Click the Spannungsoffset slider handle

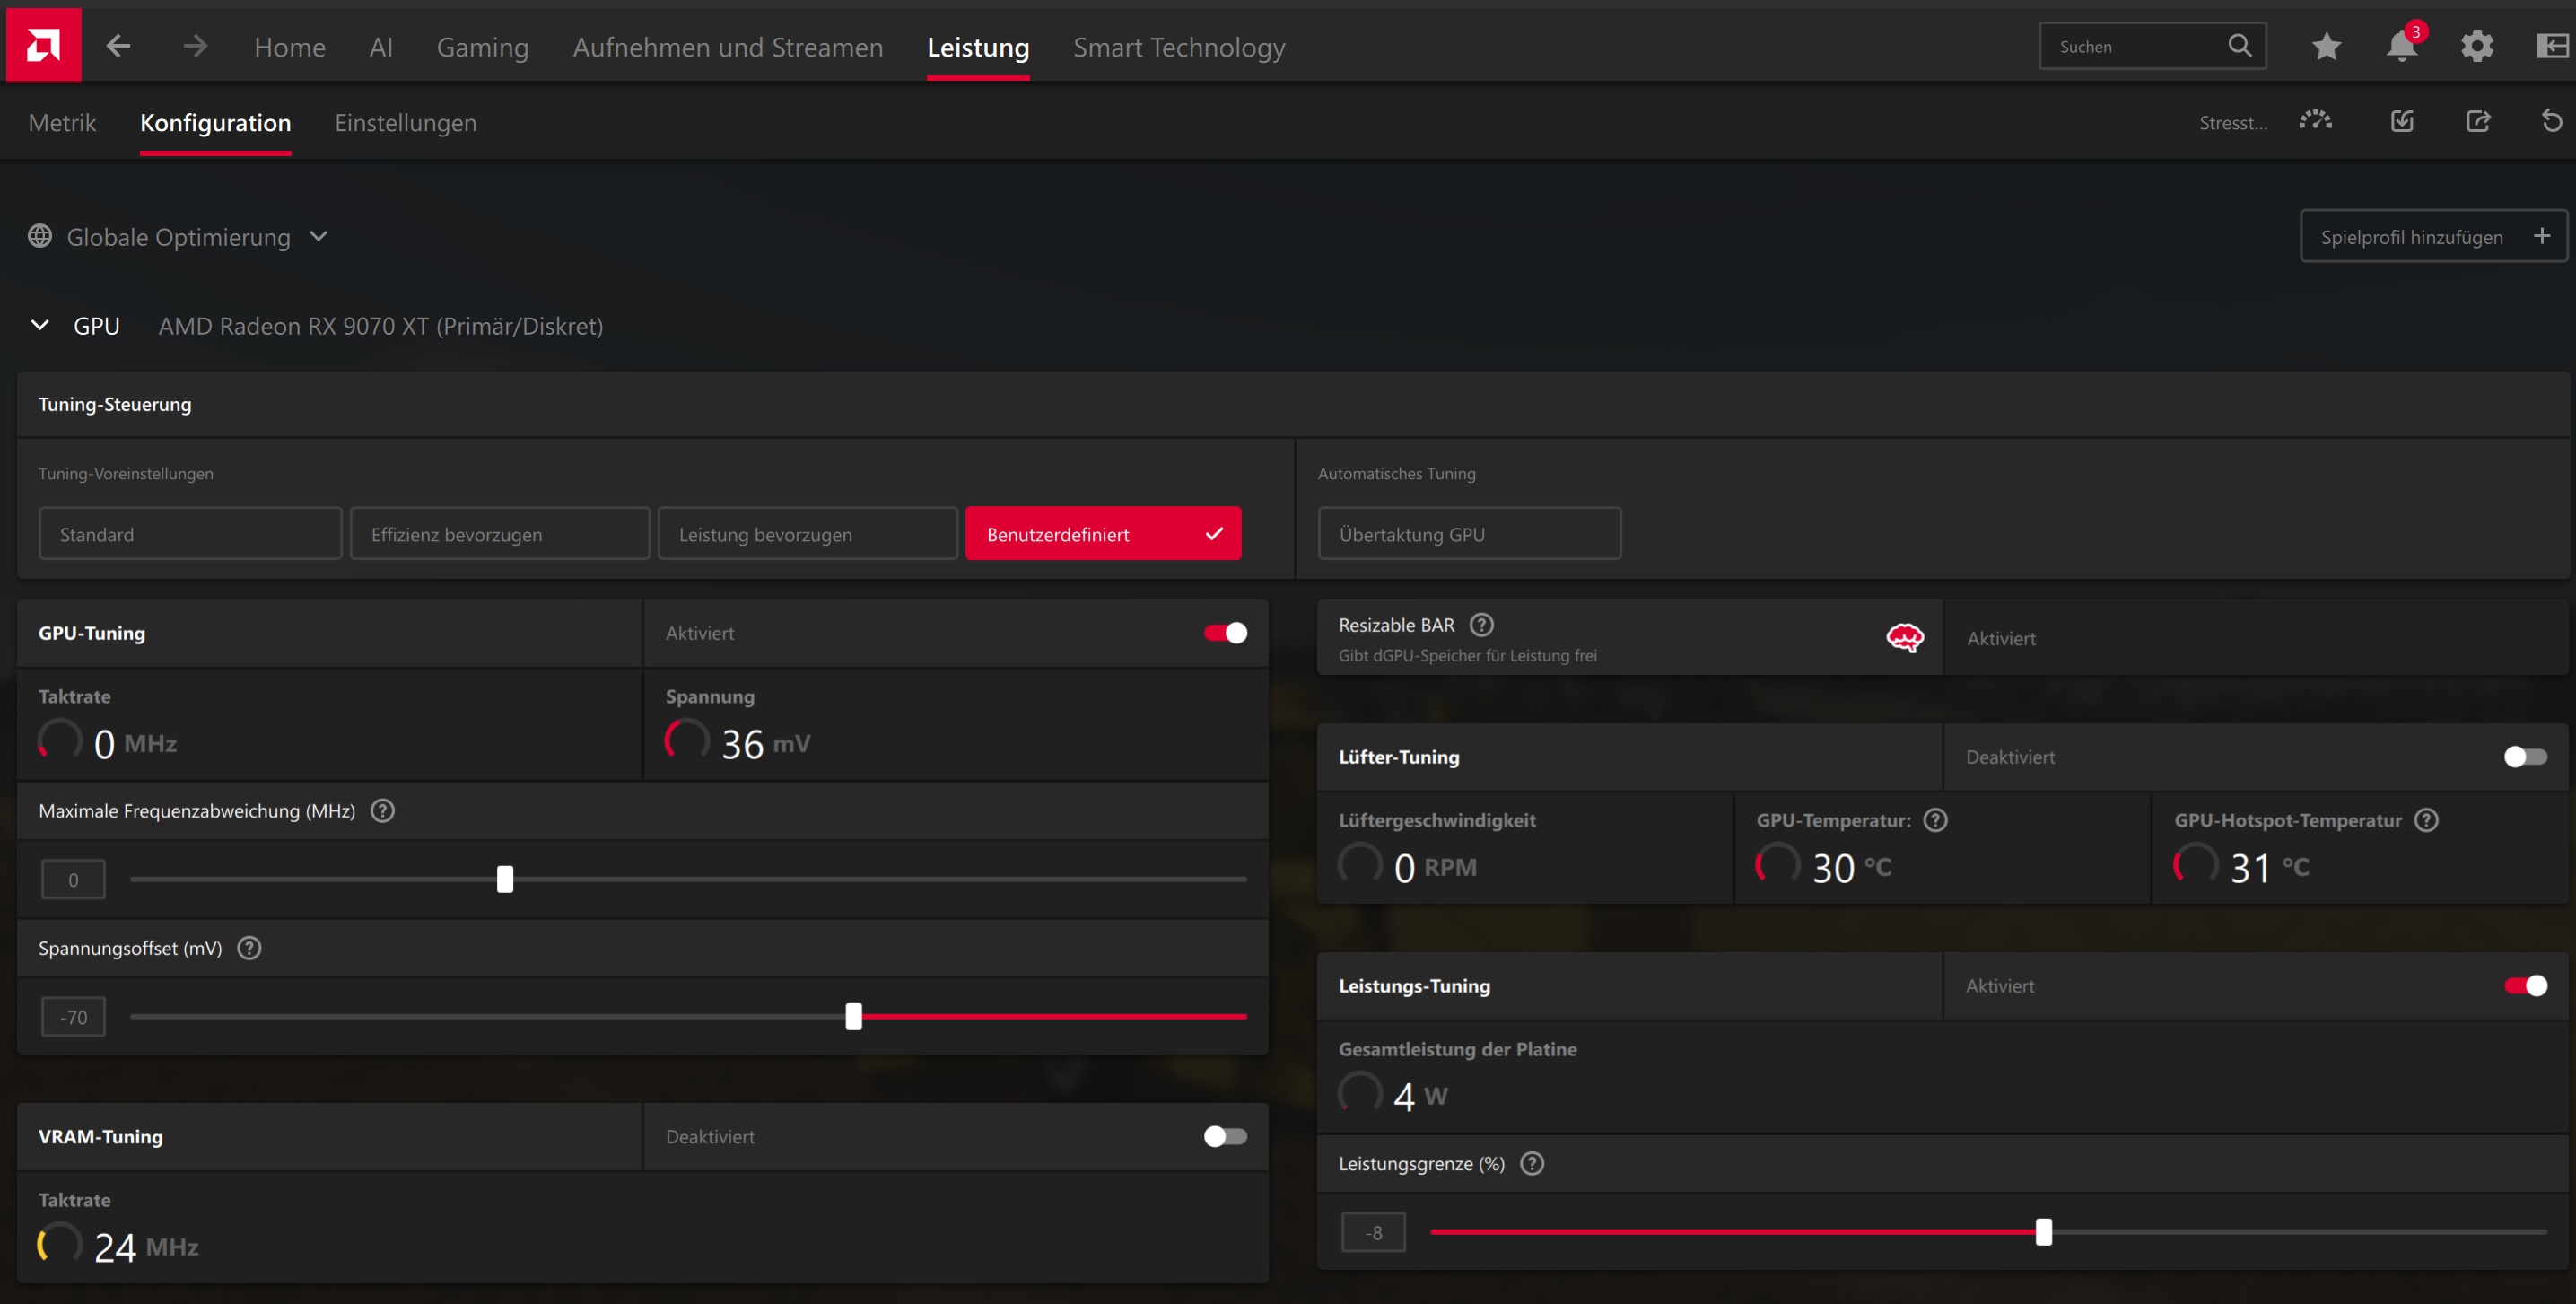[853, 1017]
